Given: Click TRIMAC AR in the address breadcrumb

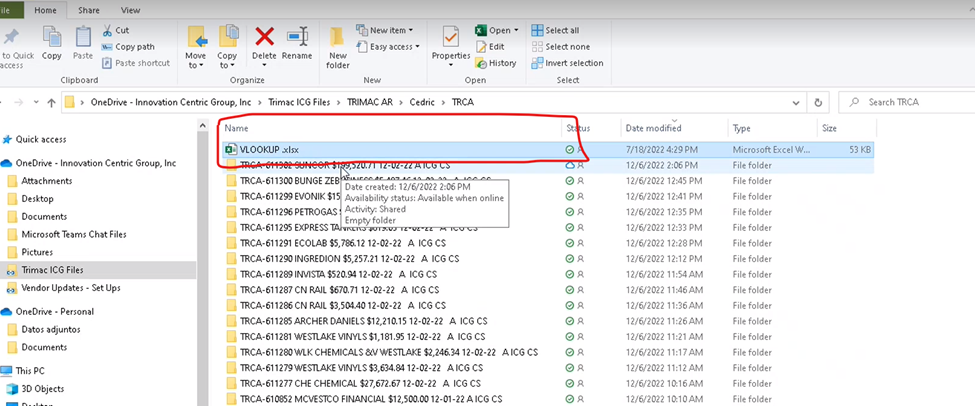Looking at the screenshot, I should (x=369, y=102).
